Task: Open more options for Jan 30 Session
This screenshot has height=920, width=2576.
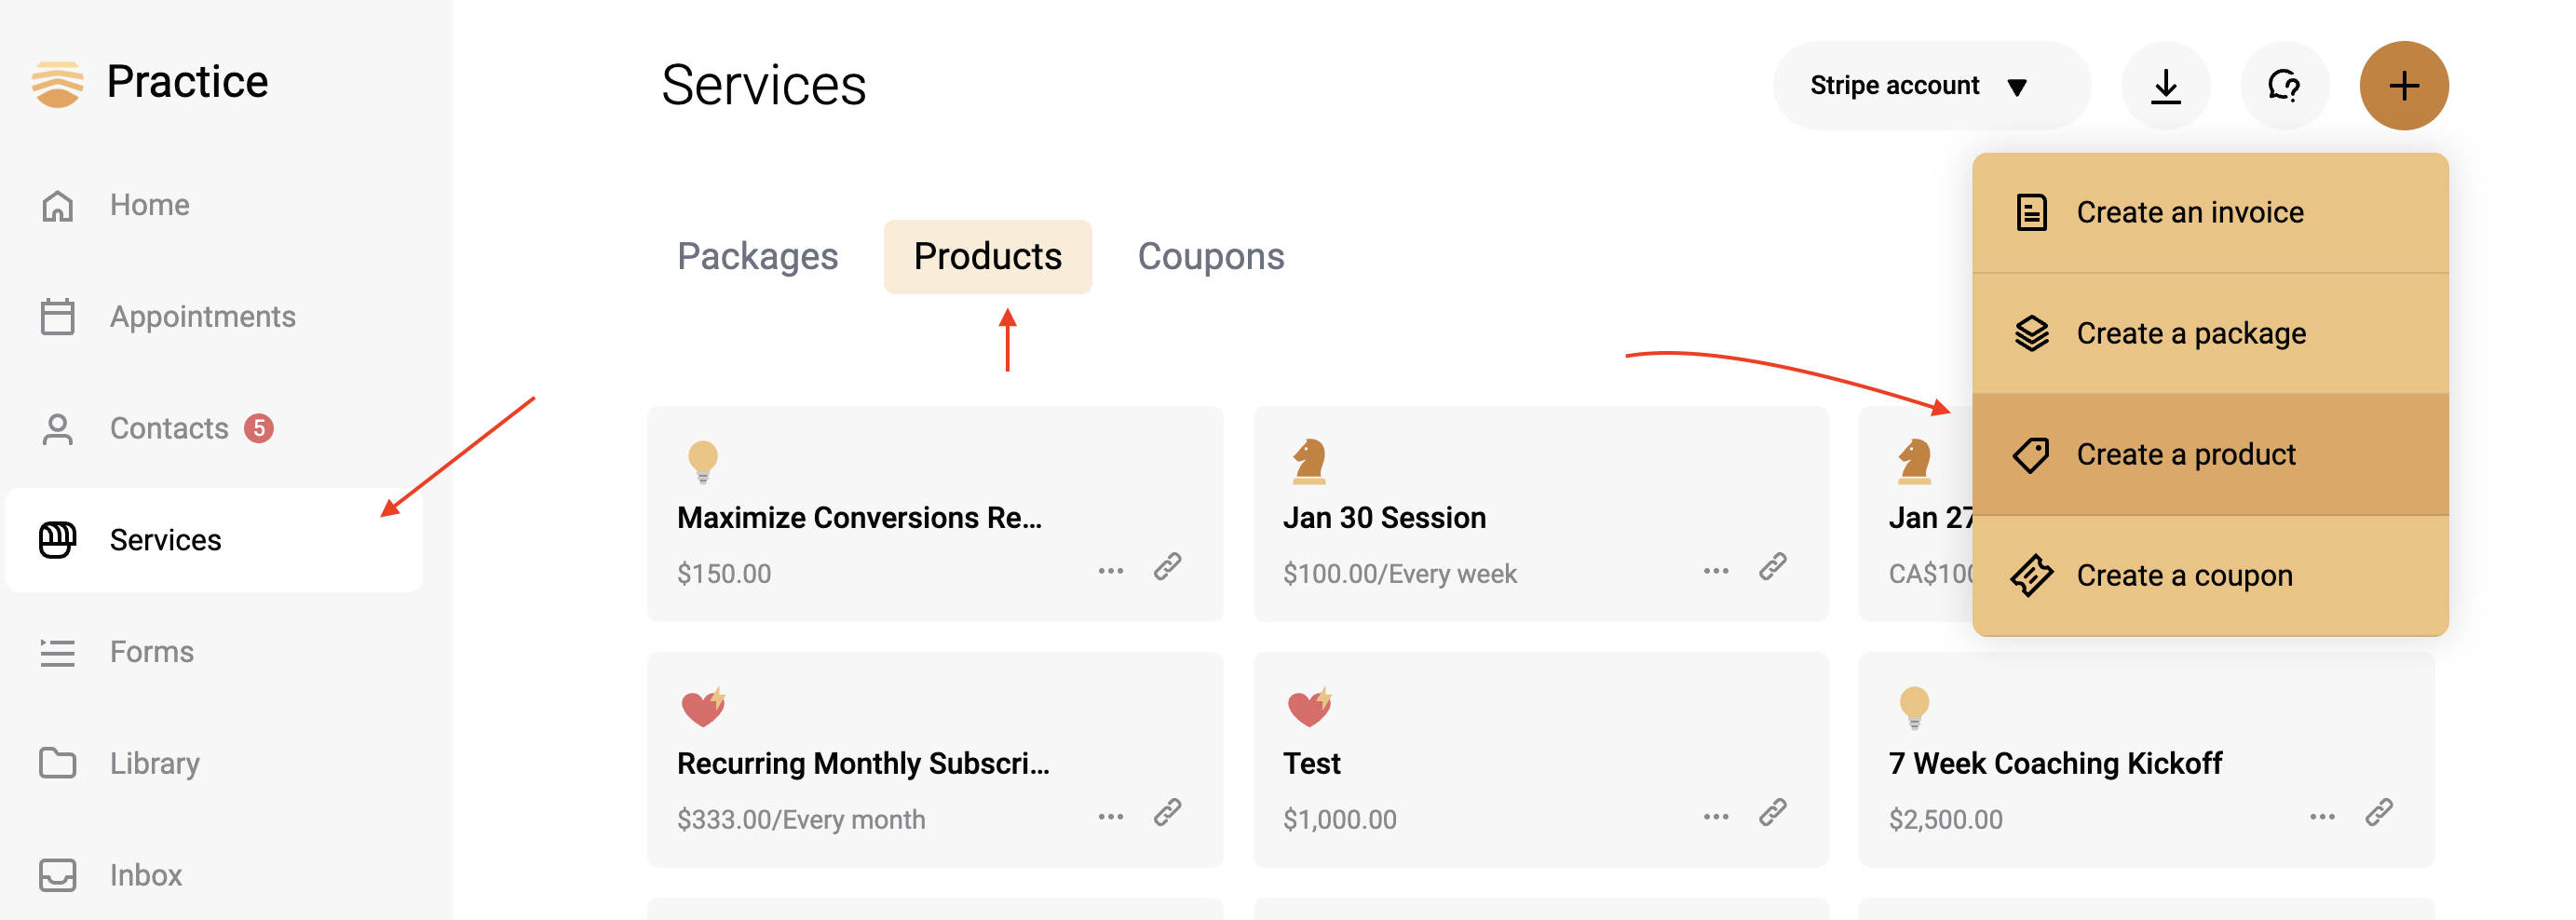Action: point(1716,571)
